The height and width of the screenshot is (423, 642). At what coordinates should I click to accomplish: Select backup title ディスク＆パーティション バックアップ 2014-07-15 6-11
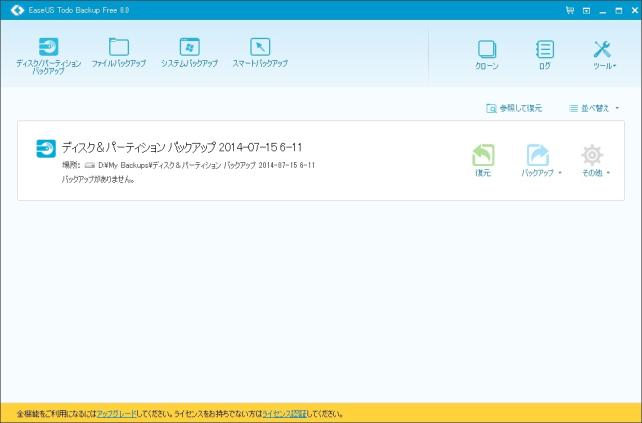click(x=182, y=147)
